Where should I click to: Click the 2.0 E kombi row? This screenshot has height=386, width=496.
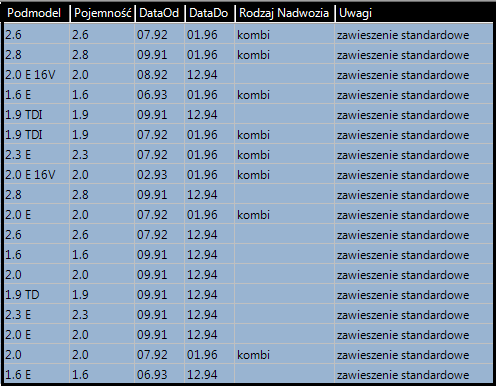248,214
